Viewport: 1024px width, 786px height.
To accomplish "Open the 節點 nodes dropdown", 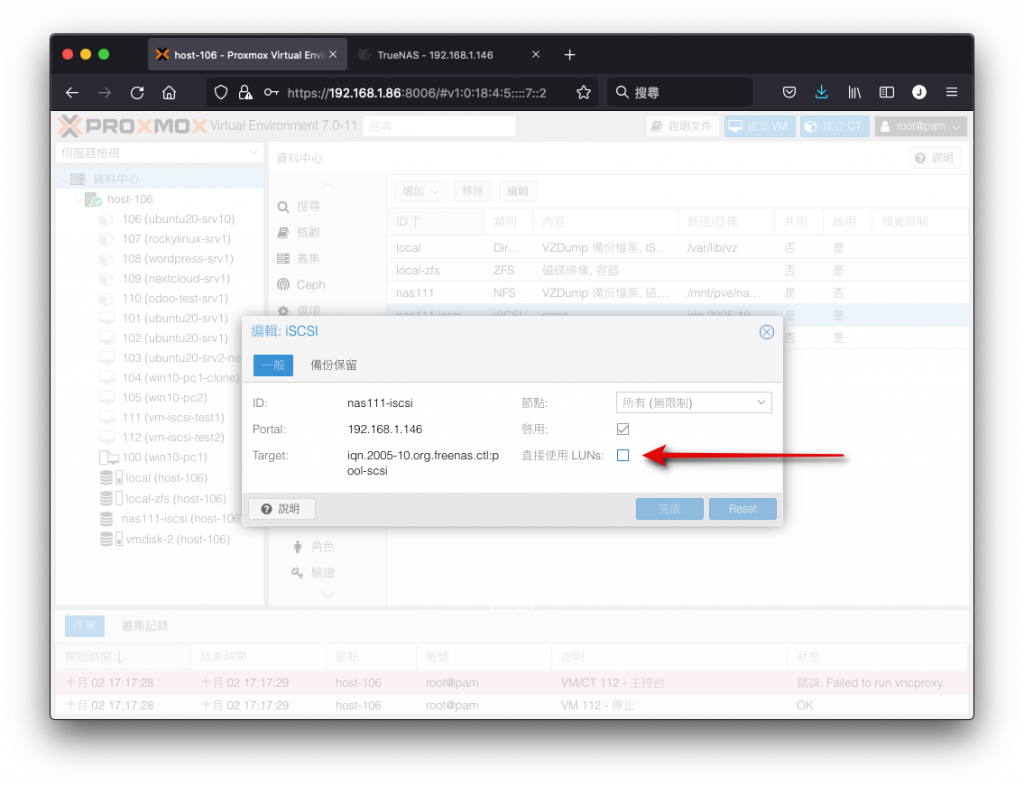I will pyautogui.click(x=694, y=403).
